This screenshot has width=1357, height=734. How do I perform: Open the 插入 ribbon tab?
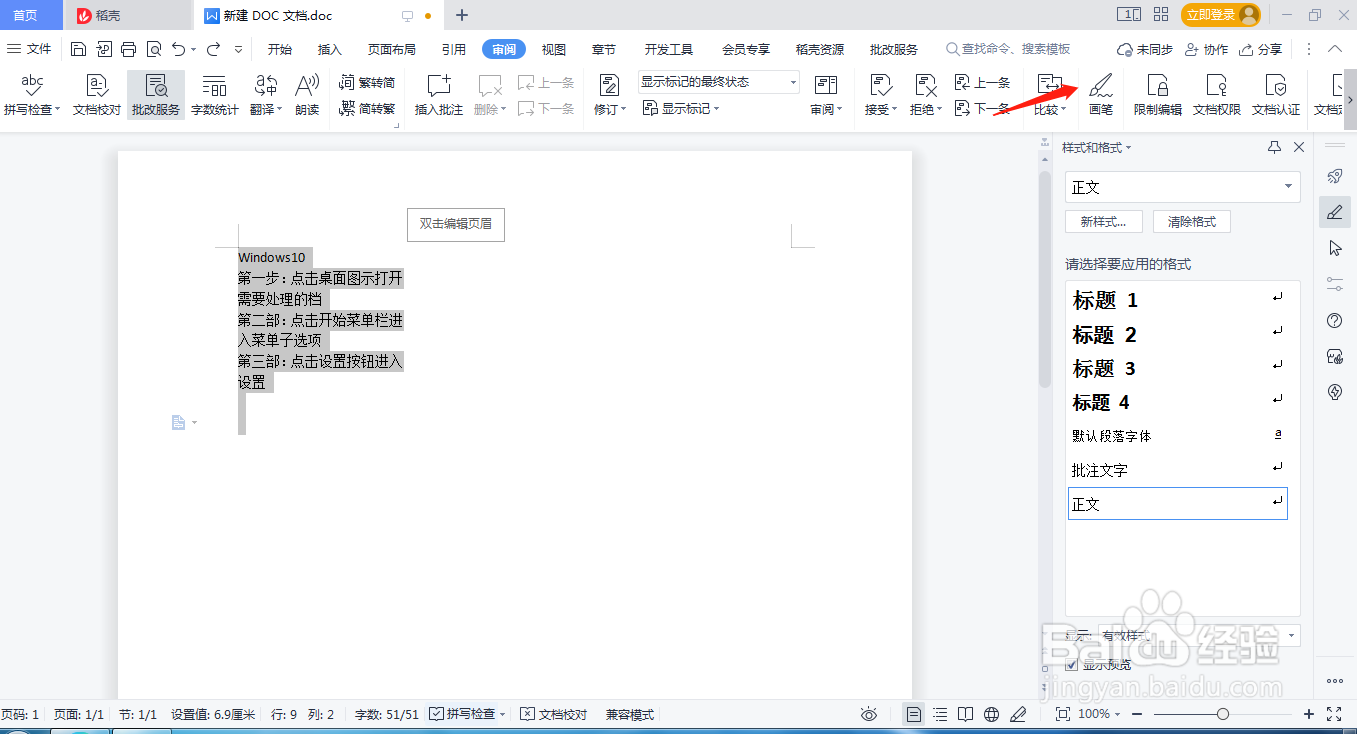tap(329, 47)
